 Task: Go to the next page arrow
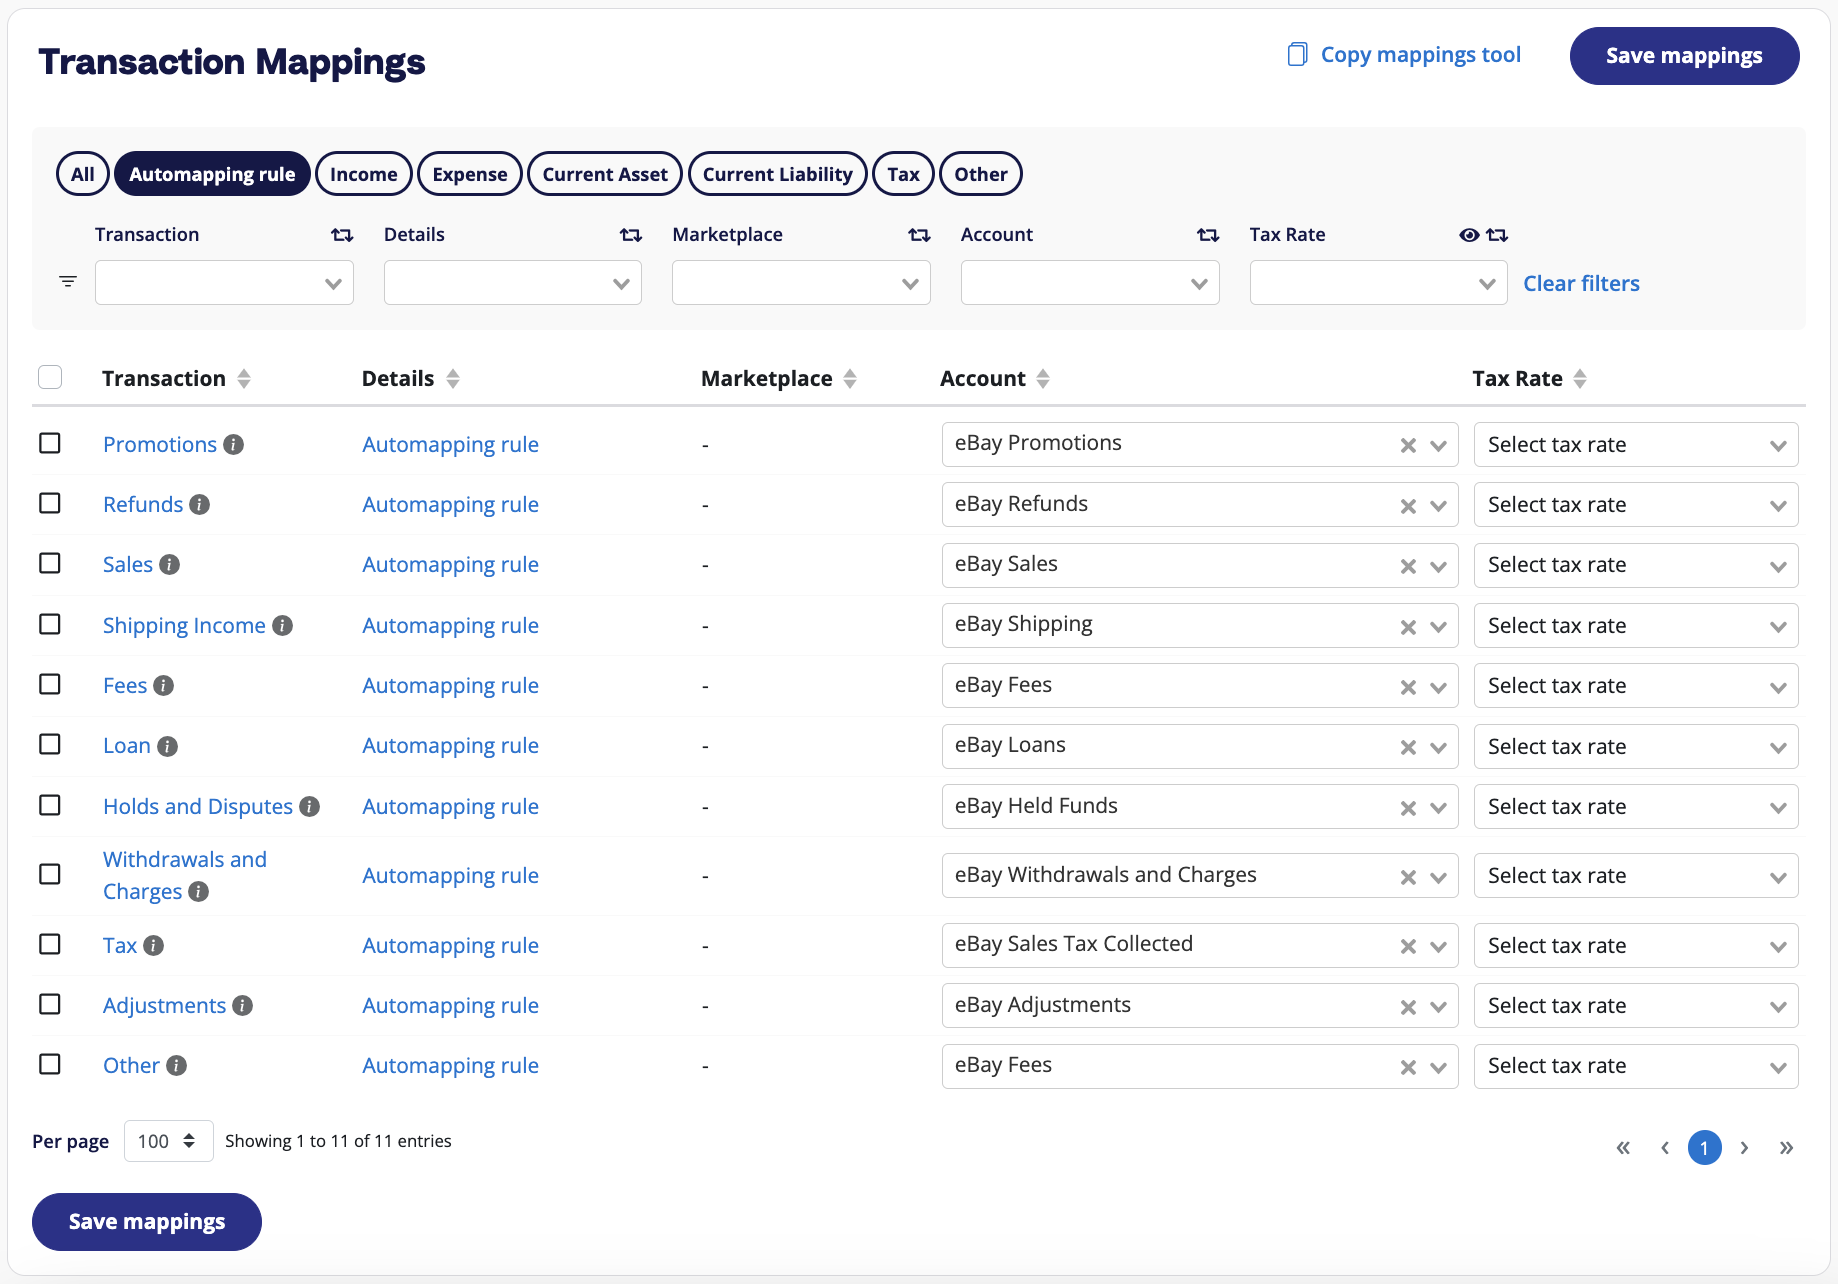(x=1744, y=1148)
